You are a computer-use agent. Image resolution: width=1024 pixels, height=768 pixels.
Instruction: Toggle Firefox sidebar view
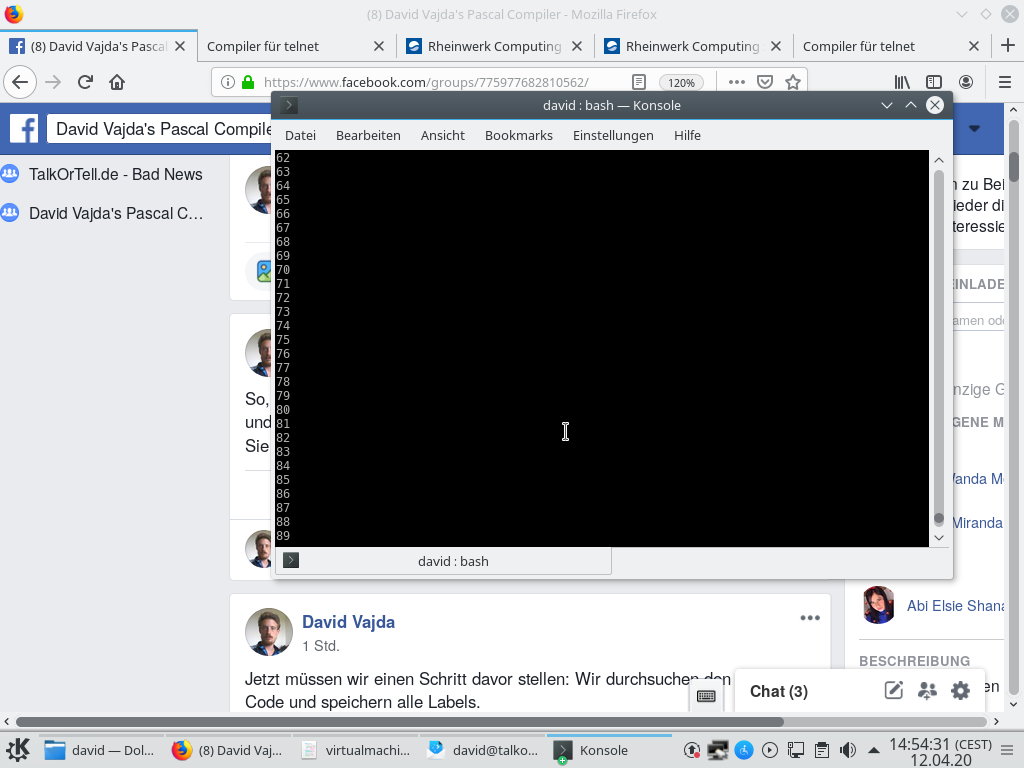tap(933, 82)
